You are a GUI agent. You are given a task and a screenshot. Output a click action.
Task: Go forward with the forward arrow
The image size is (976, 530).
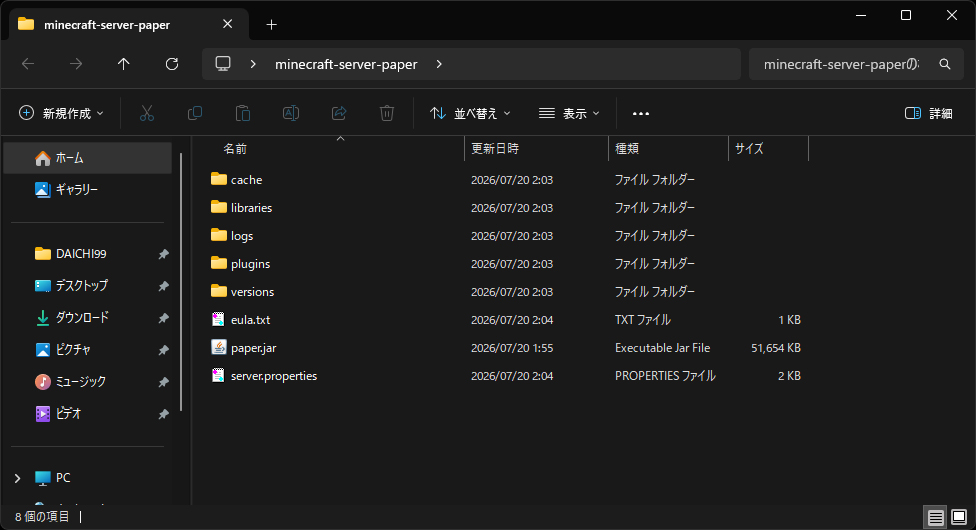pyautogui.click(x=76, y=64)
